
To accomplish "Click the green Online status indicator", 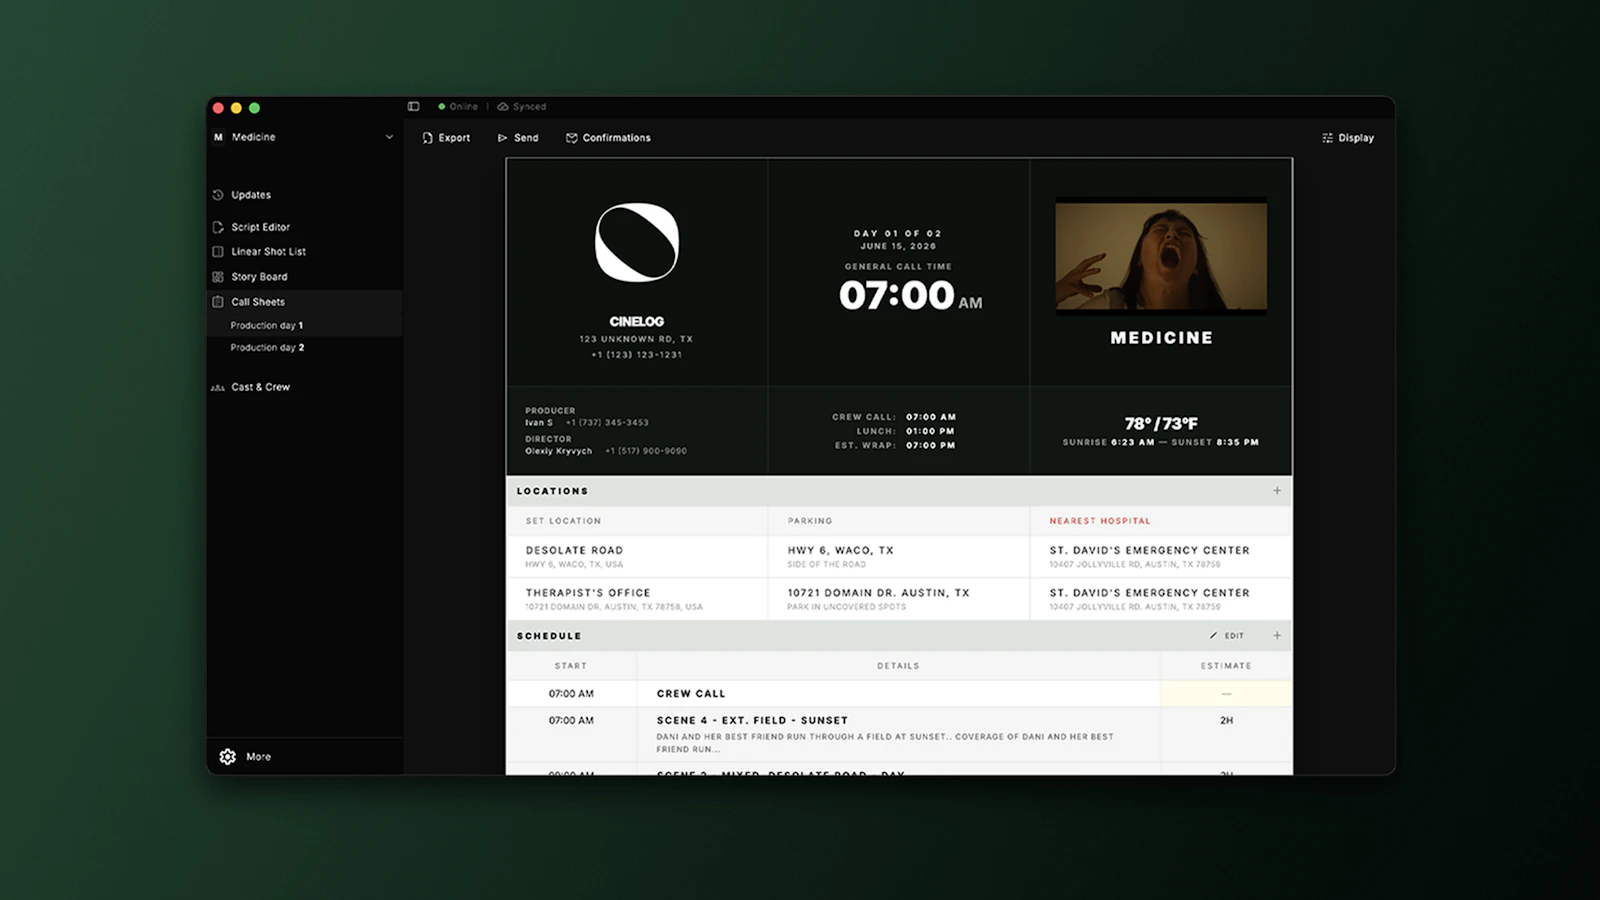I will click(x=441, y=106).
